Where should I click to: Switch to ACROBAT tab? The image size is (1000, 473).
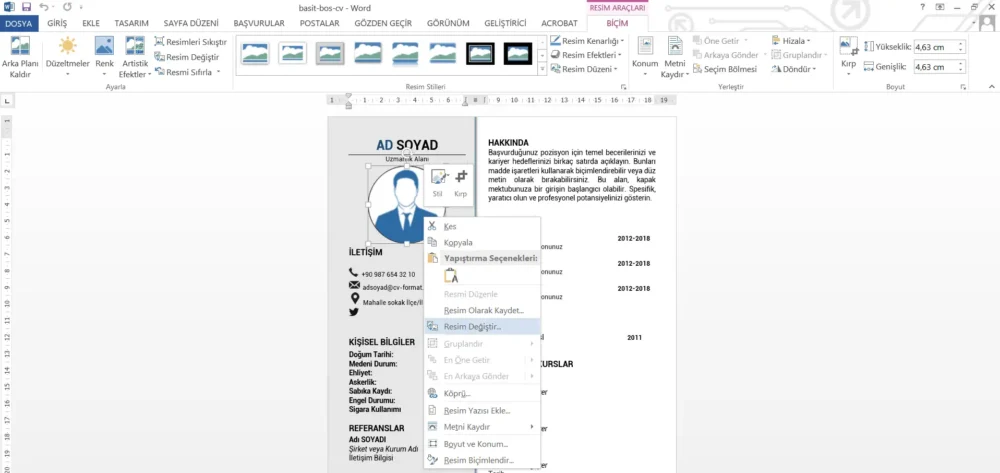point(559,24)
